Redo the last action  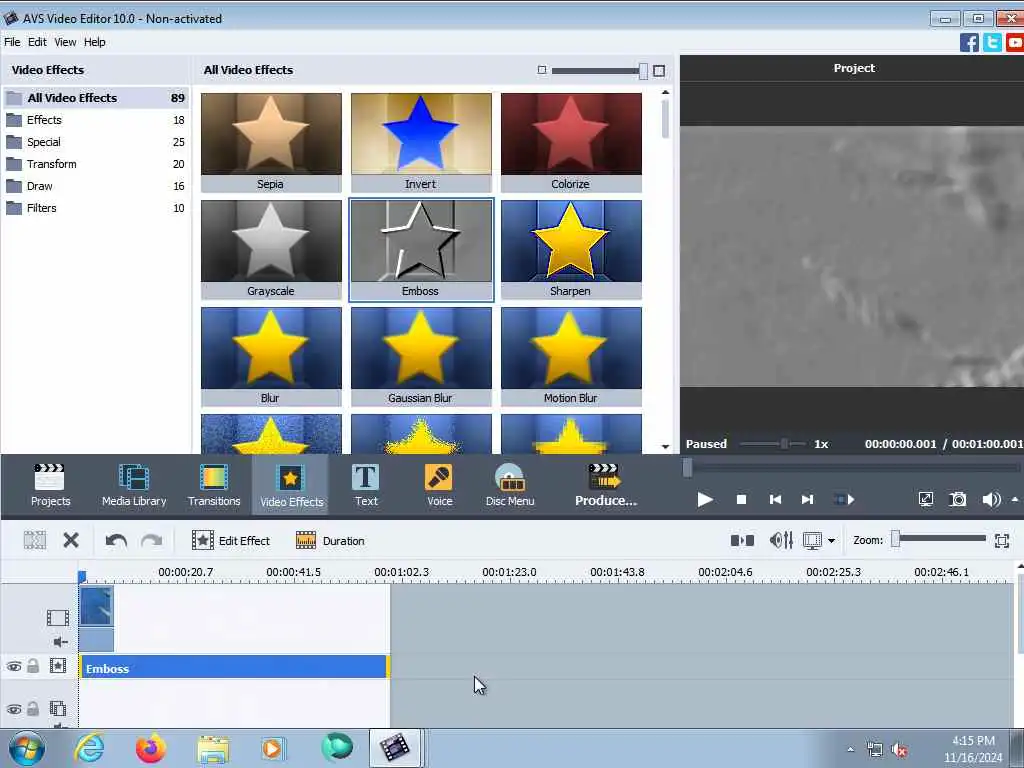(152, 541)
